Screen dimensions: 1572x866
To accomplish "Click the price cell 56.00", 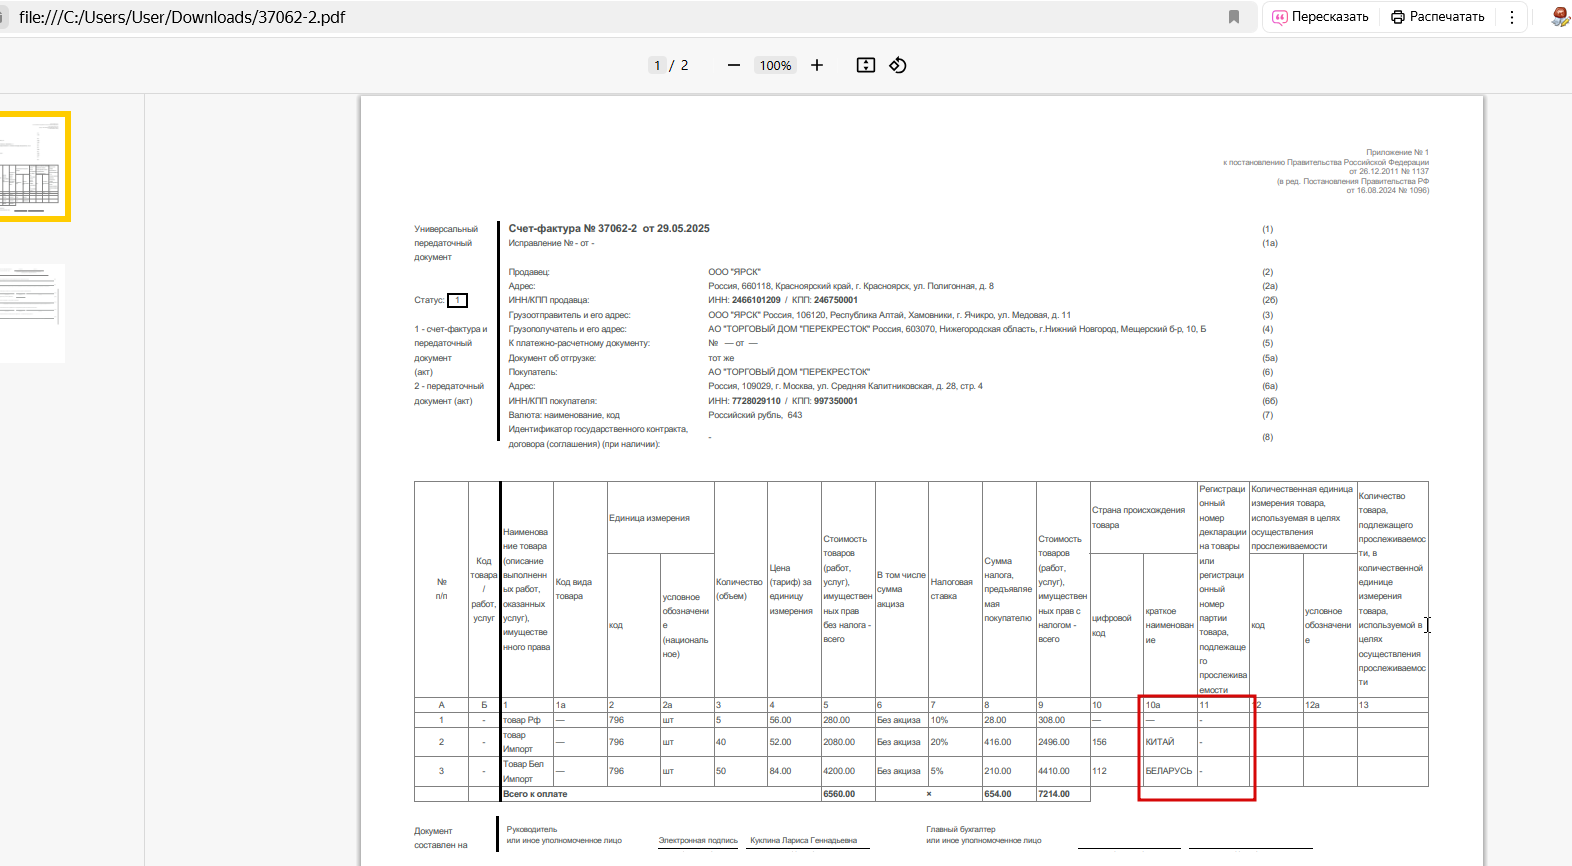I will coord(794,720).
